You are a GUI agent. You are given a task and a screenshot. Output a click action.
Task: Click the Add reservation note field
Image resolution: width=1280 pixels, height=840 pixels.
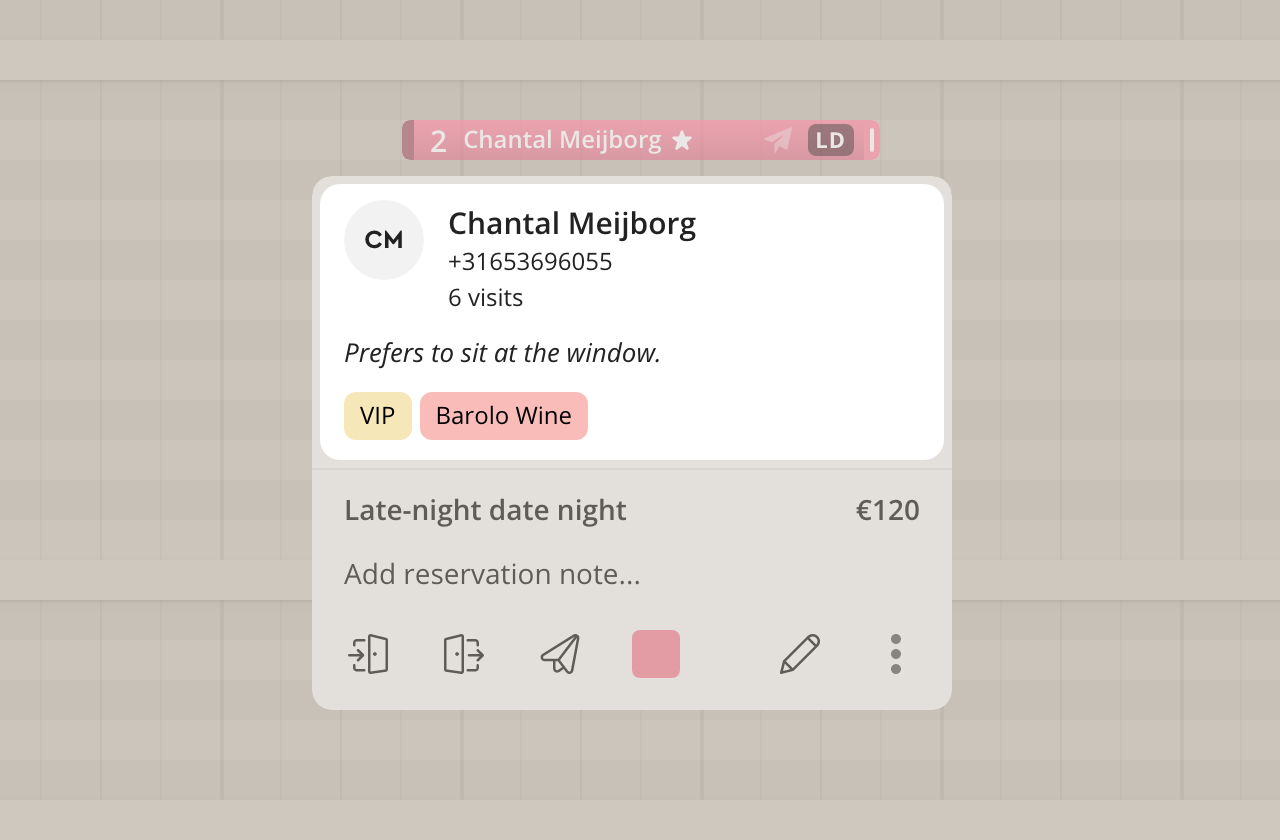pyautogui.click(x=632, y=574)
